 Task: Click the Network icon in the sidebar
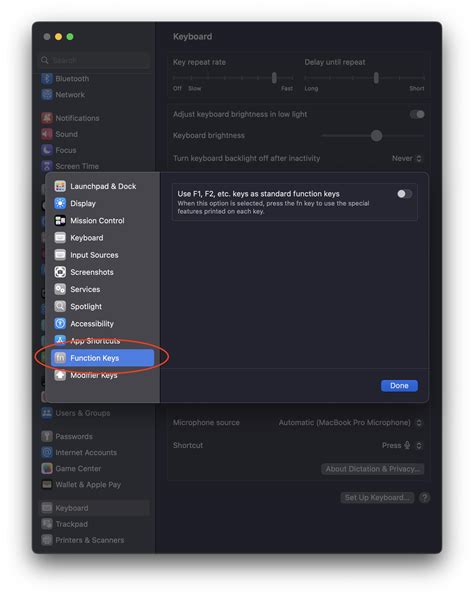pyautogui.click(x=47, y=95)
